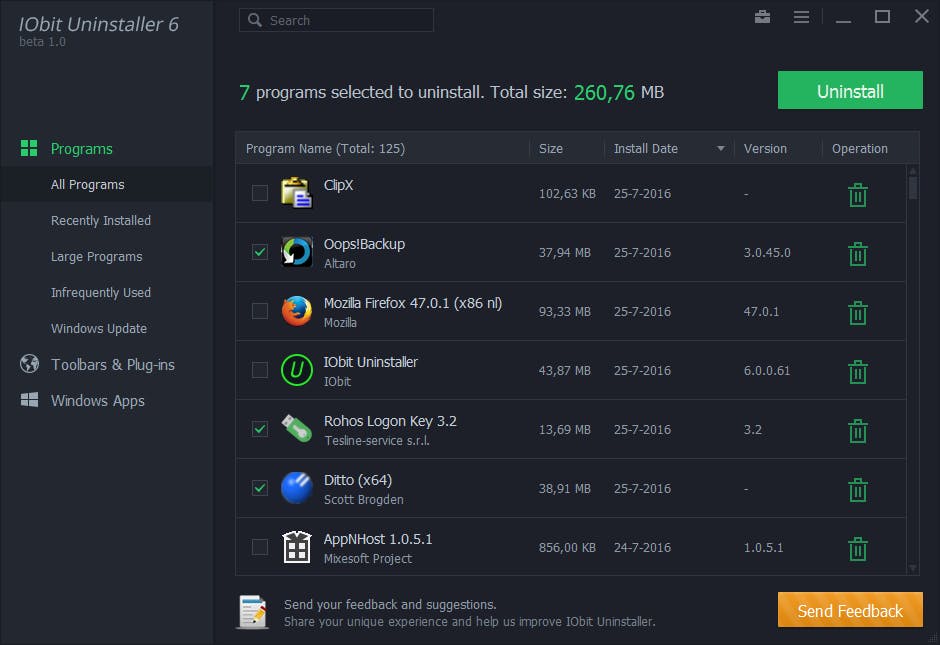The height and width of the screenshot is (645, 940).
Task: Open the Recently Installed list
Action: pos(101,221)
